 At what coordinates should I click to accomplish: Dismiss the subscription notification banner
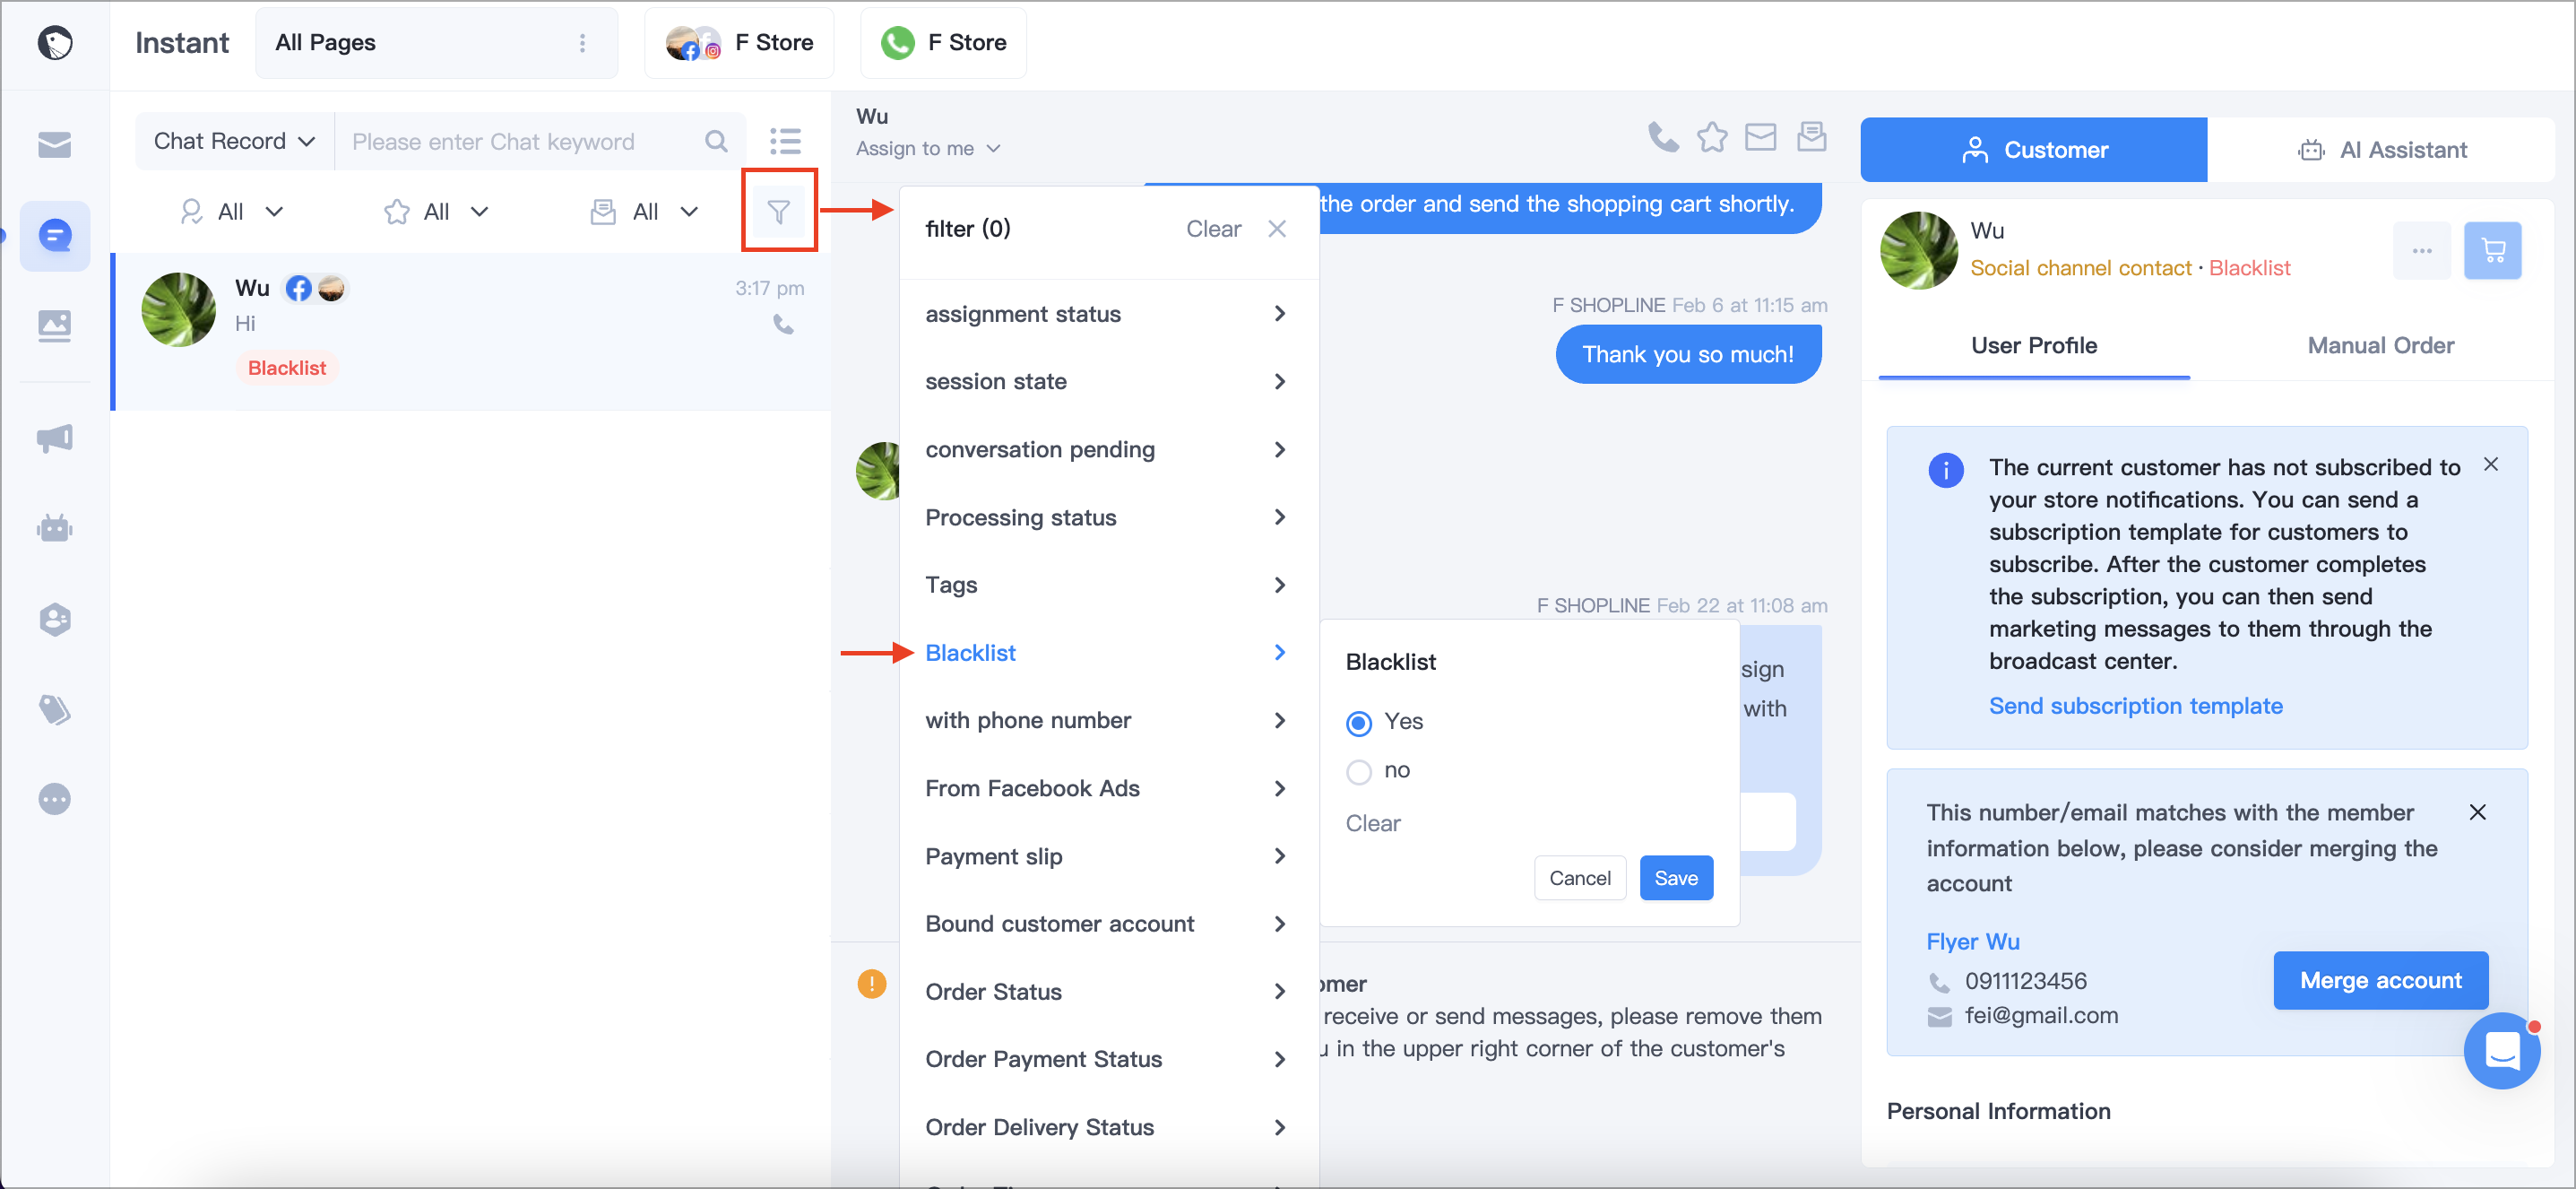click(2490, 464)
